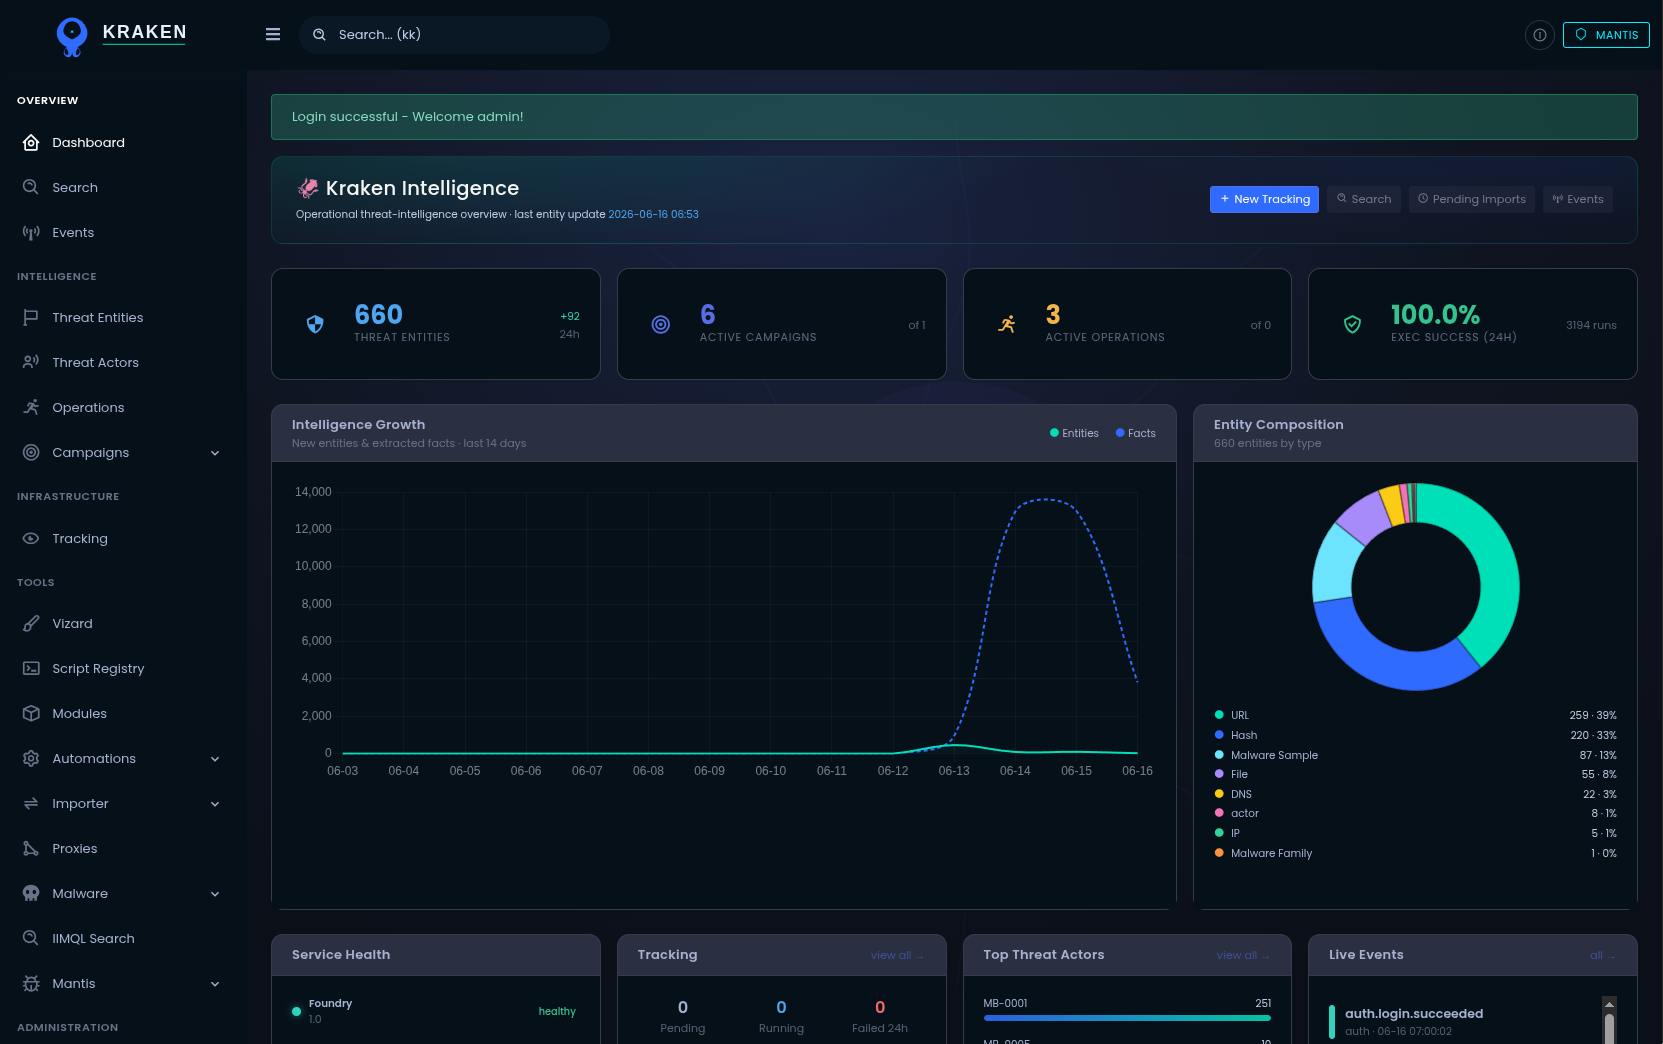The width and height of the screenshot is (1663, 1044).
Task: Click the header Search button
Action: point(1364,199)
